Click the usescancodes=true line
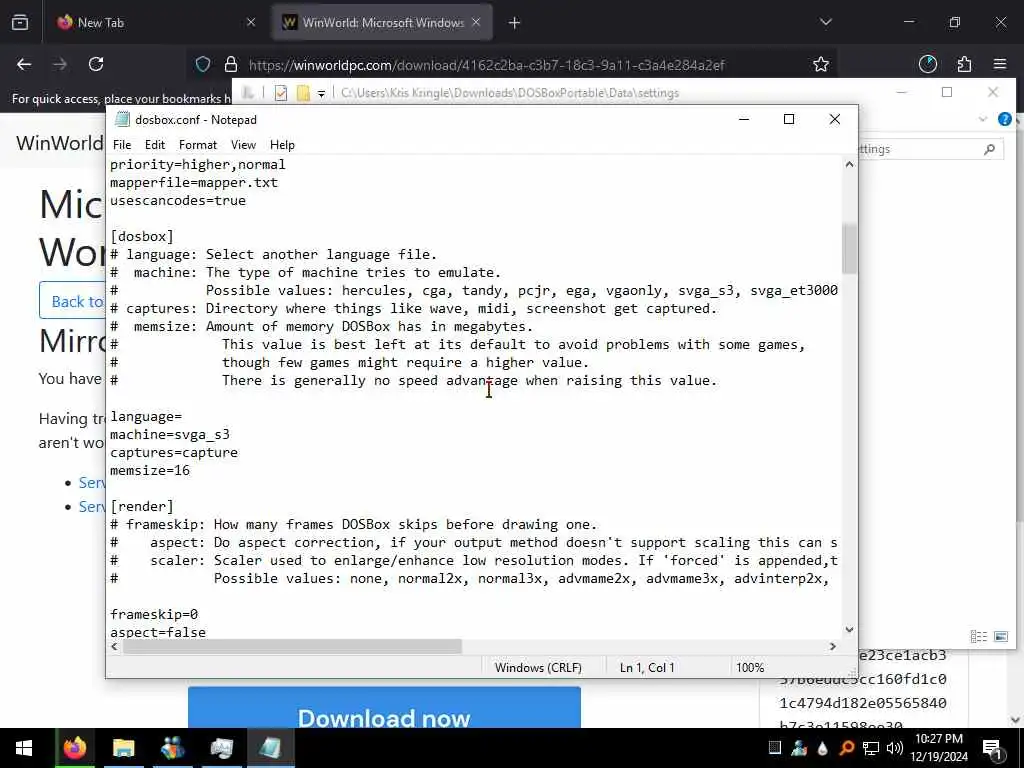This screenshot has width=1024, height=768. tap(178, 200)
